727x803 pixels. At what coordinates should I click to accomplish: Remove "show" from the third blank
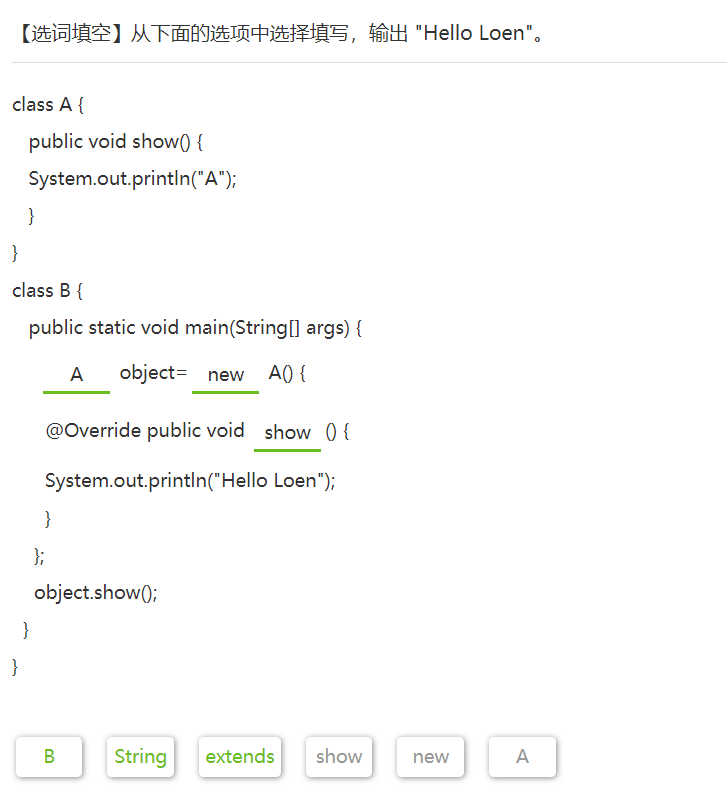click(288, 433)
